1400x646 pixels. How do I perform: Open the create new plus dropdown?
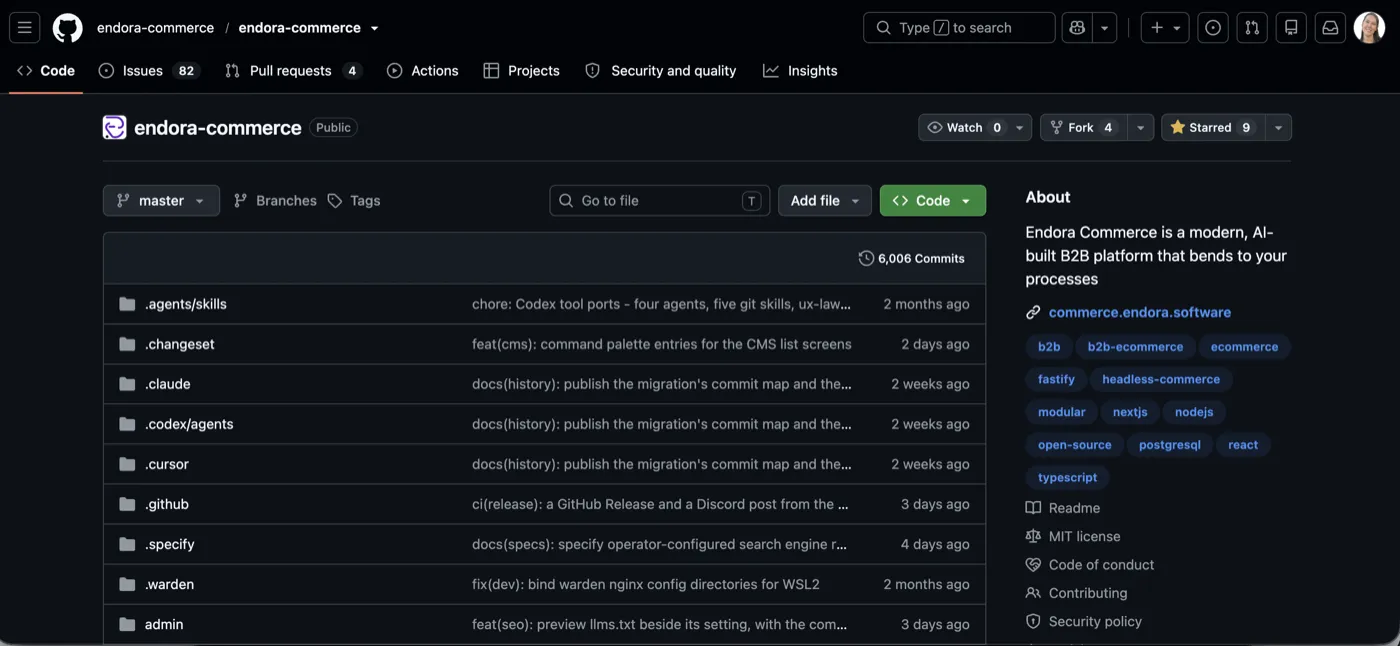[1165, 28]
